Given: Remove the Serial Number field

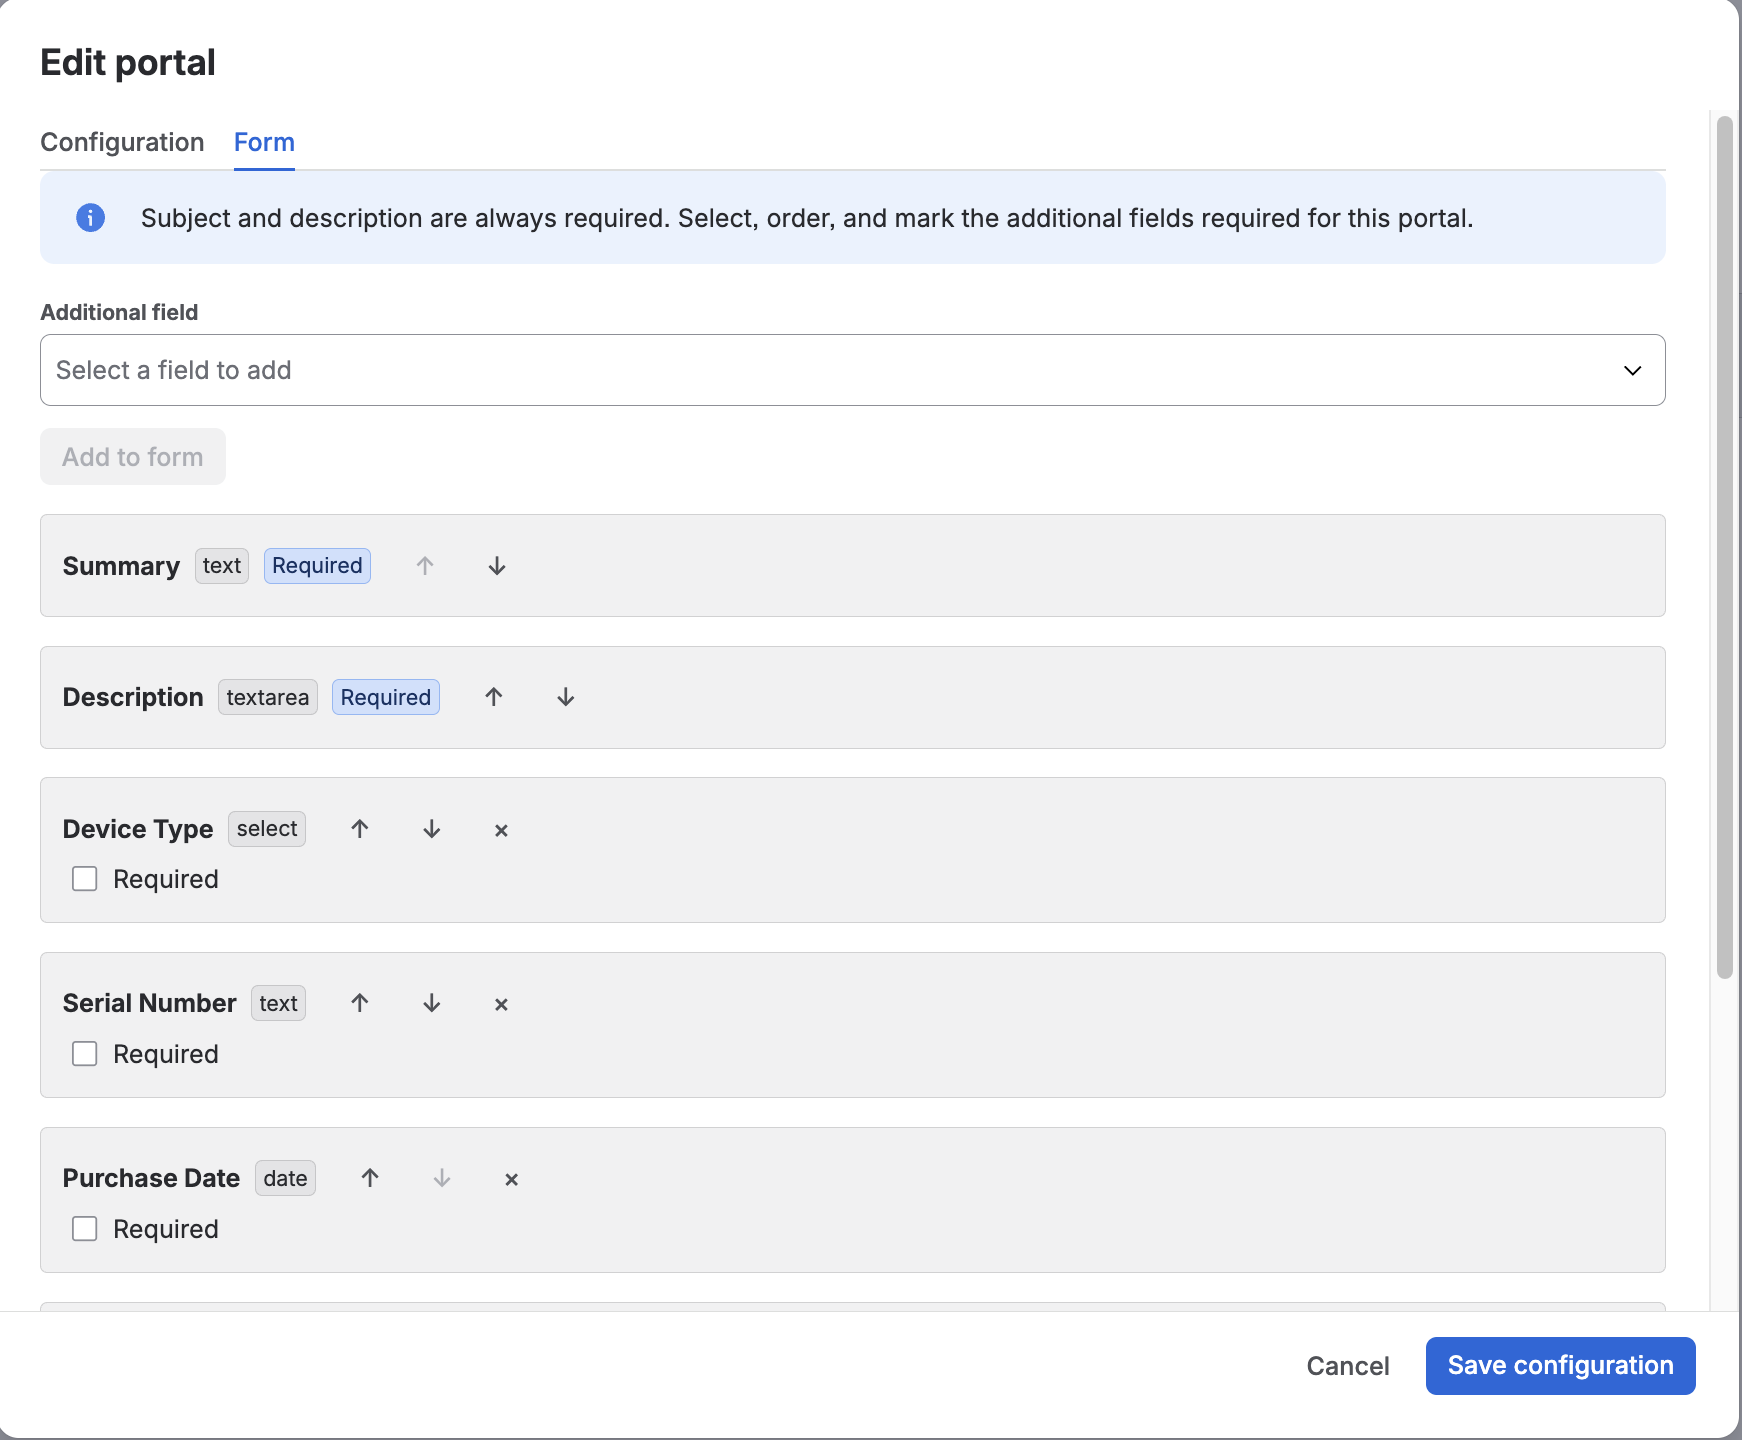Looking at the screenshot, I should coord(502,1004).
